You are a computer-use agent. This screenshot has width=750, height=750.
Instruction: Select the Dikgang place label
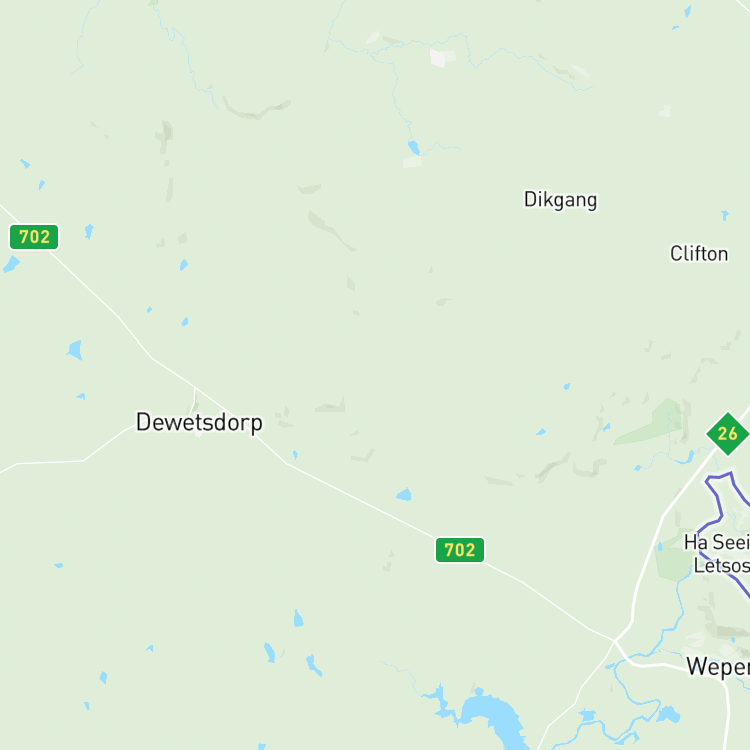click(560, 200)
